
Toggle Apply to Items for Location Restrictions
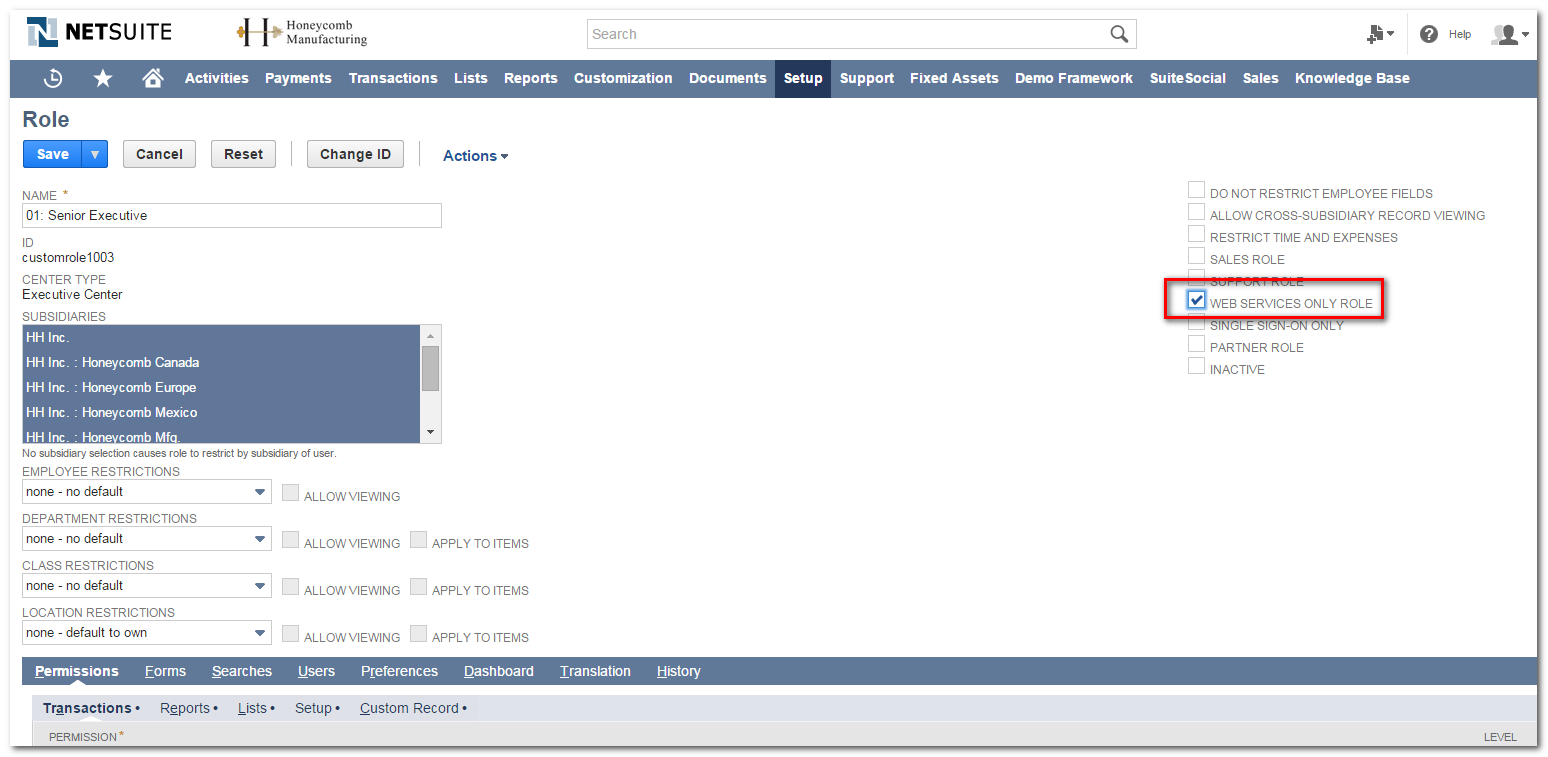point(418,634)
